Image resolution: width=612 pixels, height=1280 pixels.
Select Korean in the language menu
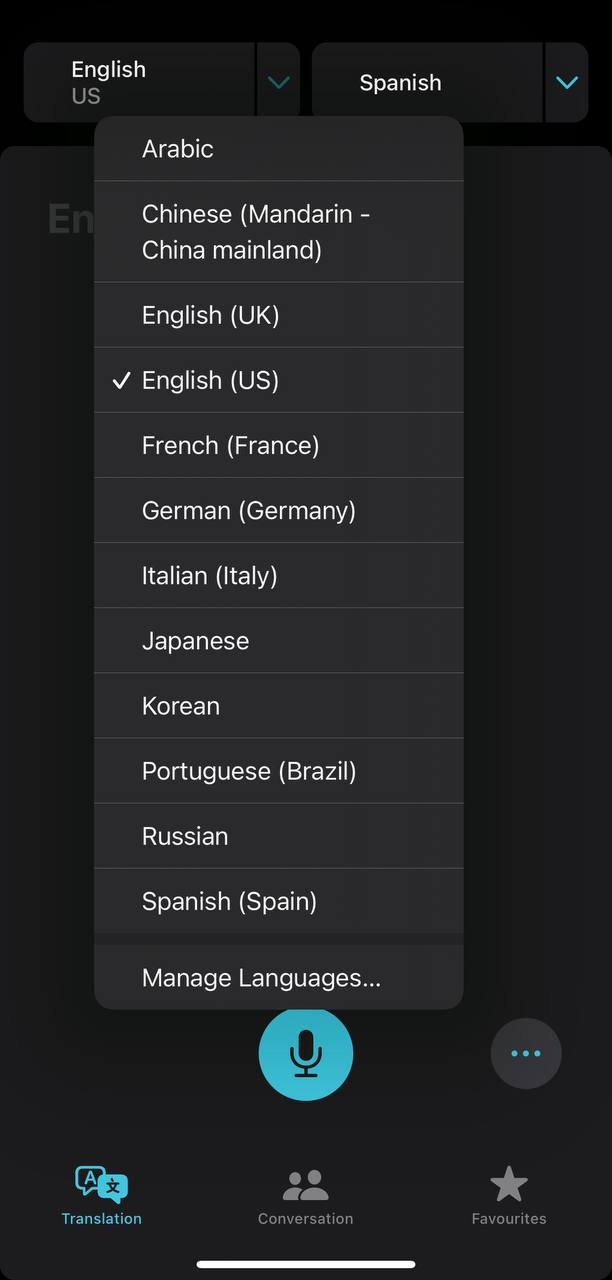(279, 705)
